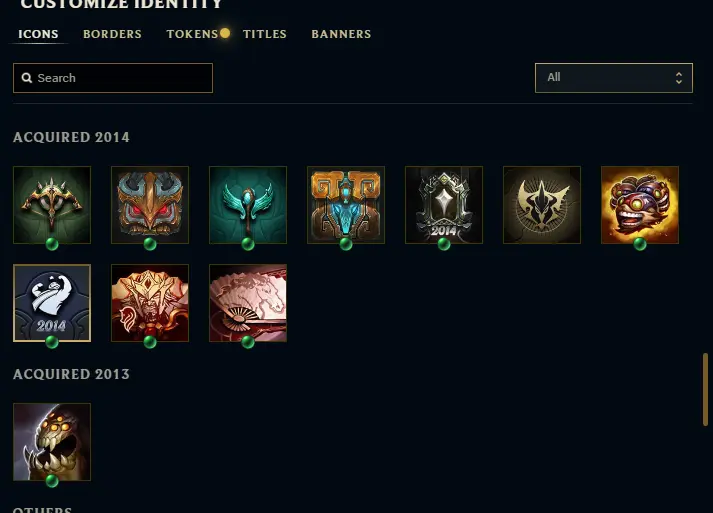Screen dimensions: 713x513
Task: Click the Icons tab
Action: click(38, 34)
